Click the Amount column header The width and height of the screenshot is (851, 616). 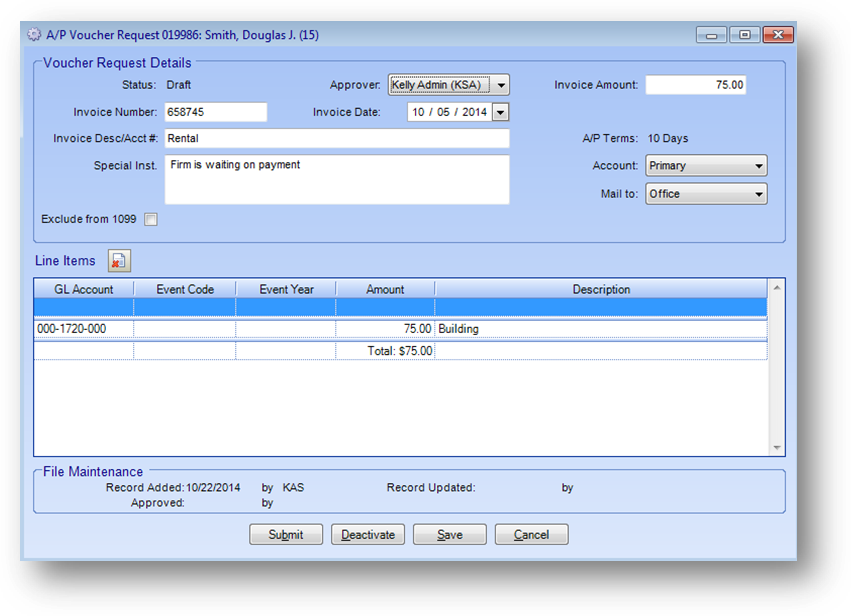click(x=385, y=289)
